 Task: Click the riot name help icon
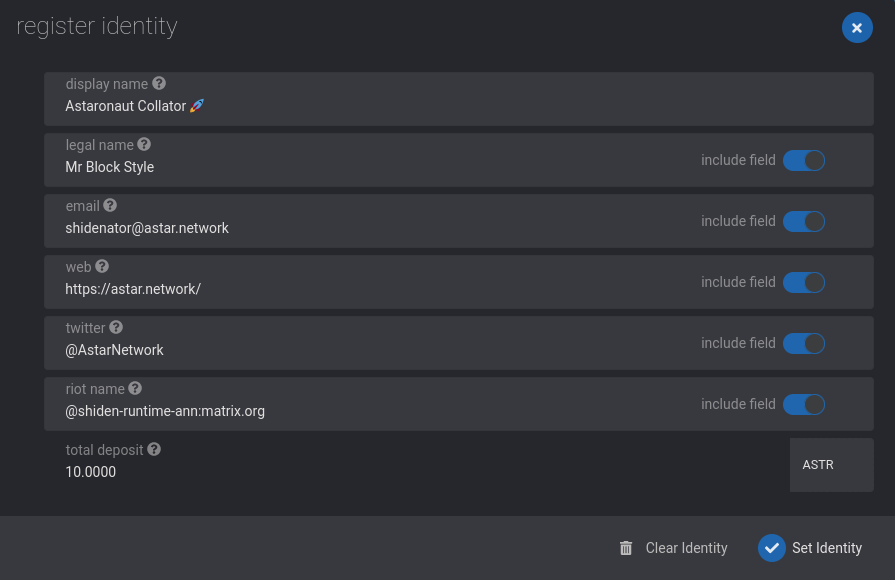pos(135,389)
